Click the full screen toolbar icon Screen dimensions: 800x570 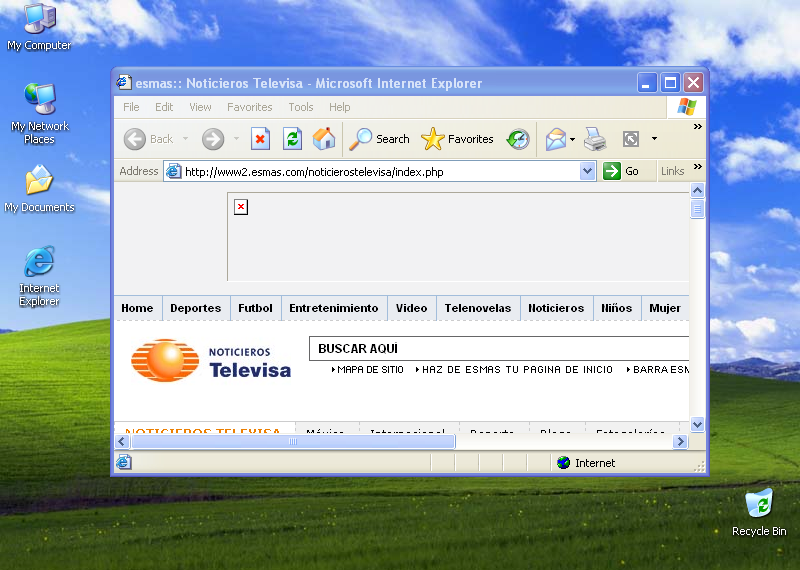pyautogui.click(x=631, y=139)
